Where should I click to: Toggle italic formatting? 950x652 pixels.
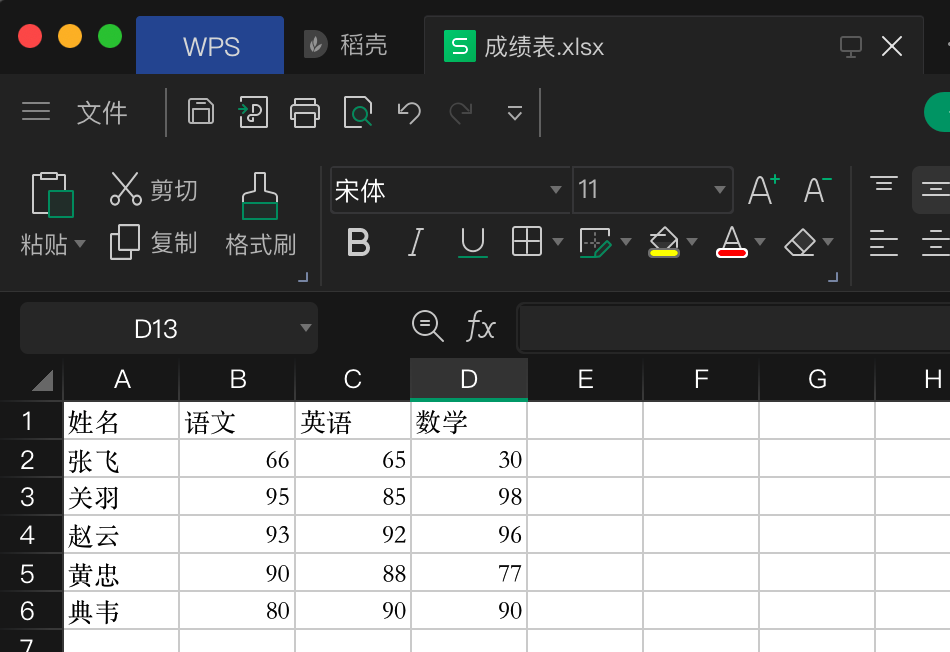(415, 242)
